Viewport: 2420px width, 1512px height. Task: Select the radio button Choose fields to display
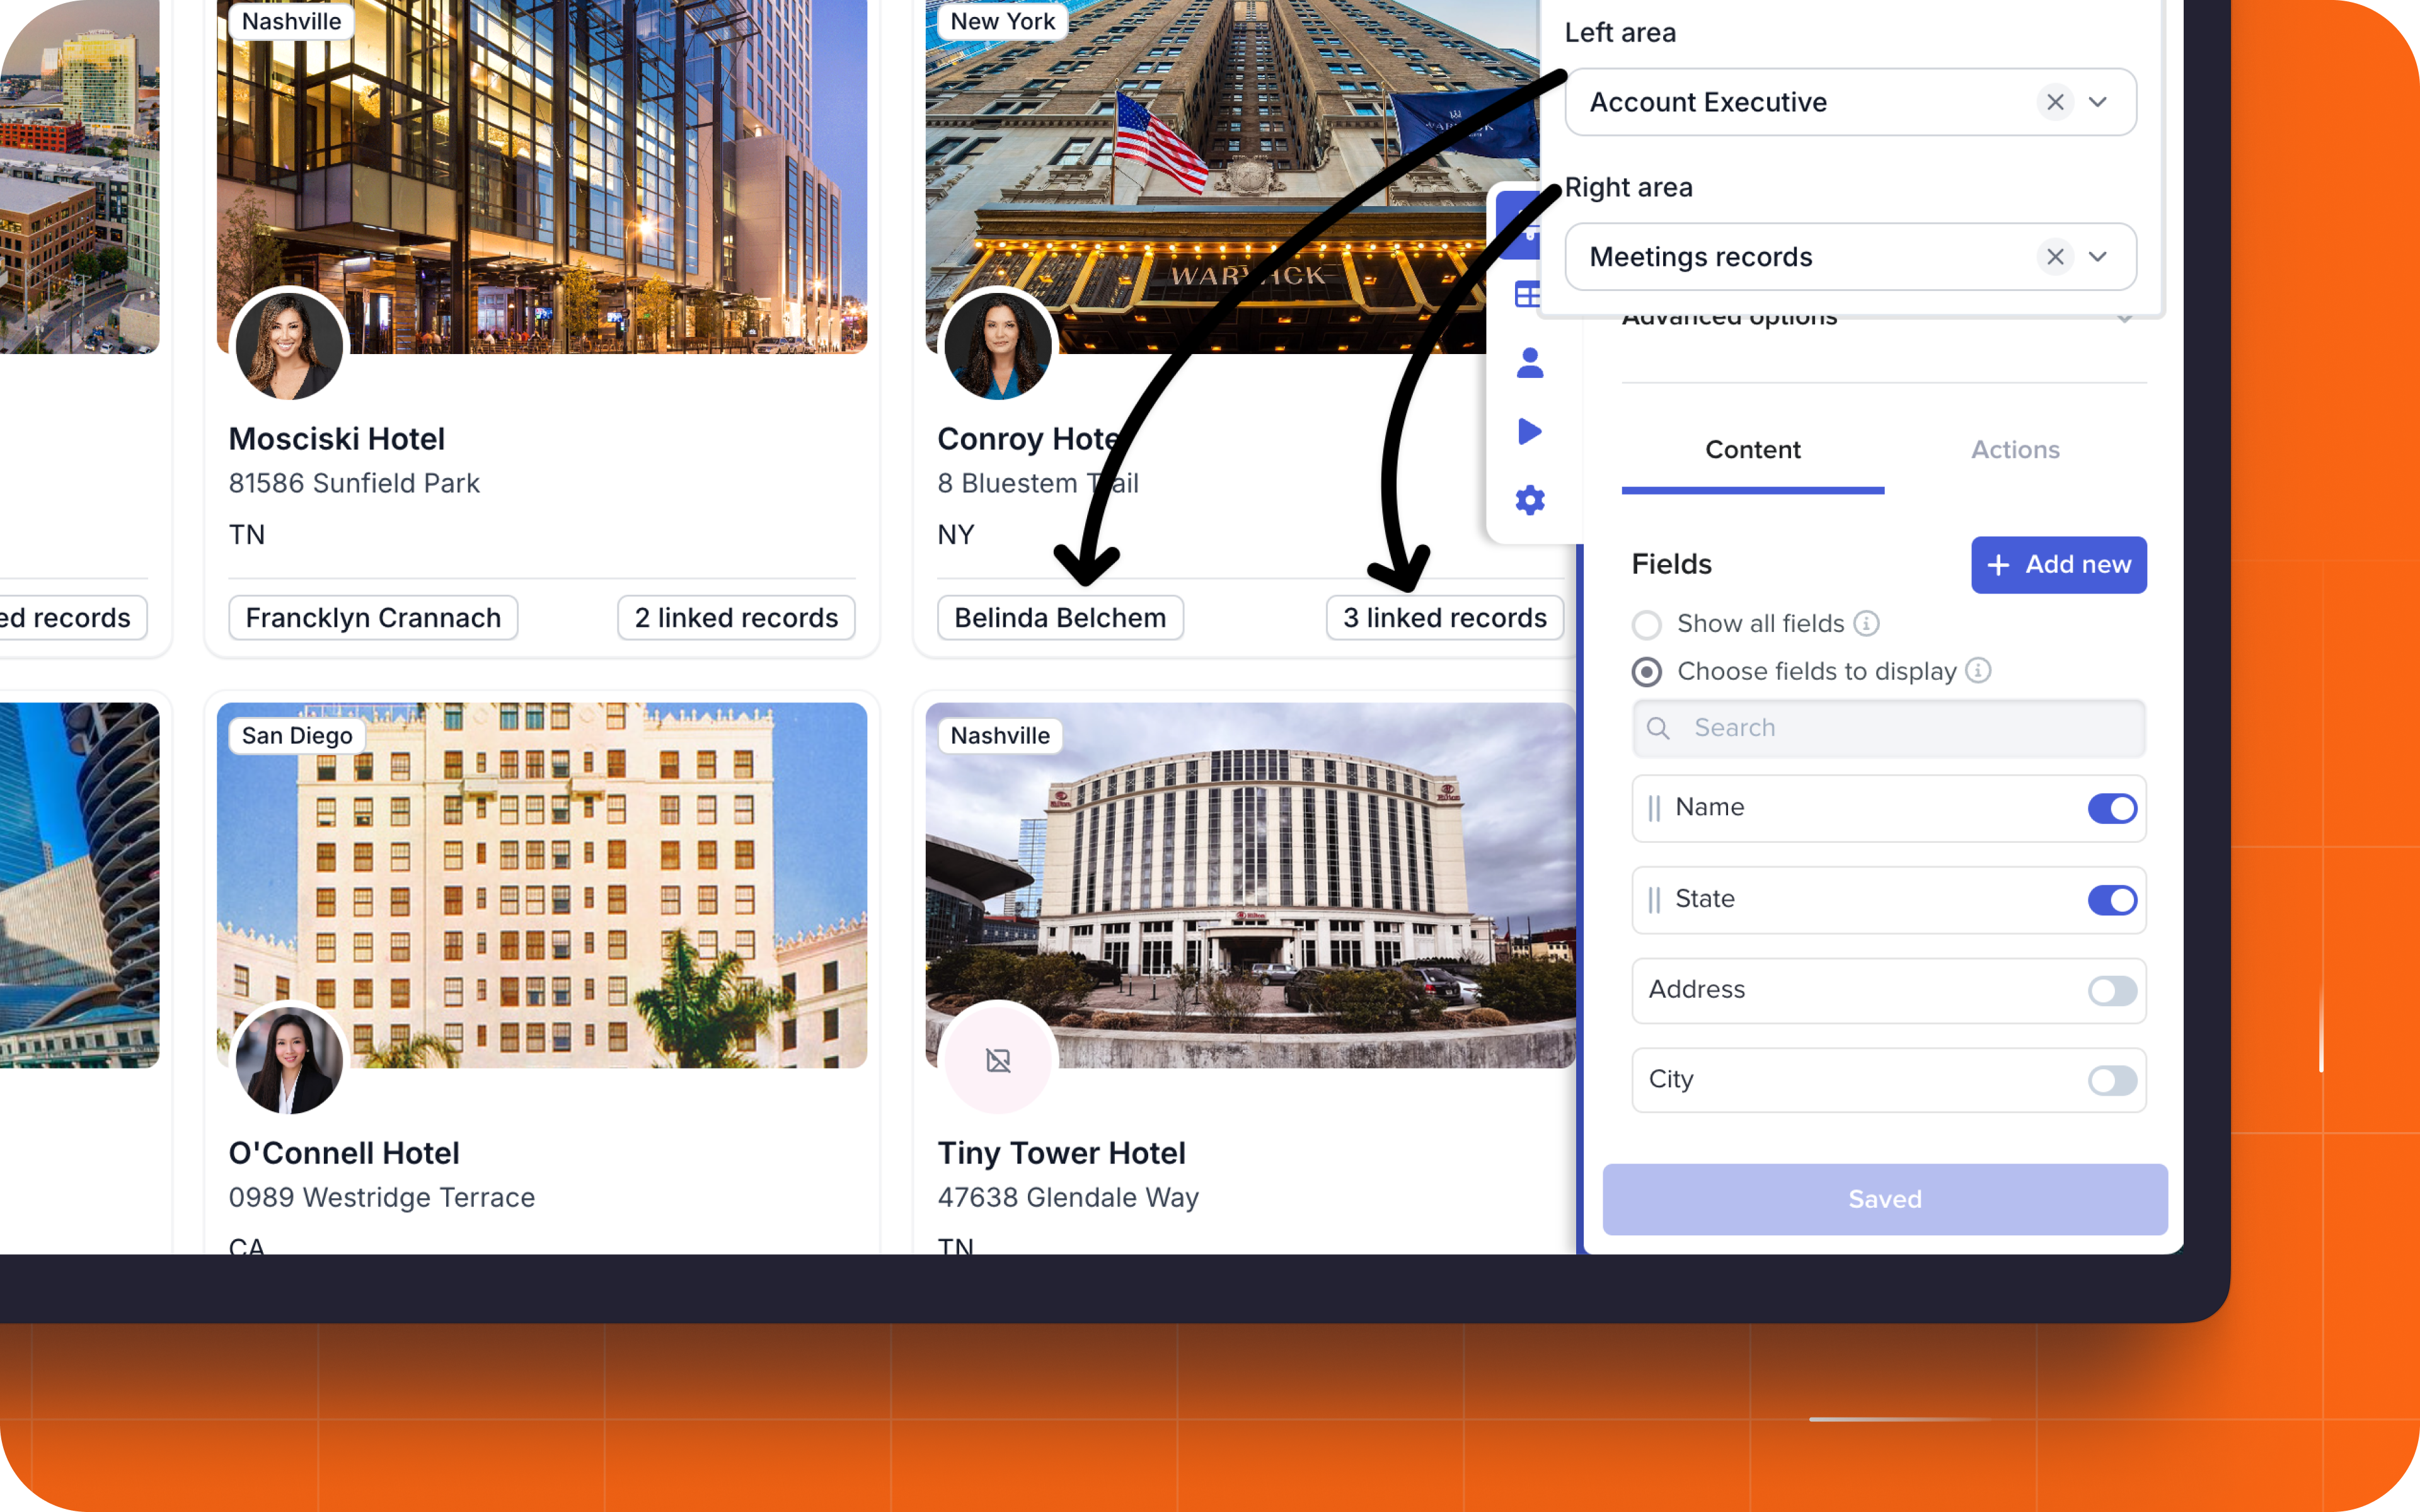[x=1645, y=671]
